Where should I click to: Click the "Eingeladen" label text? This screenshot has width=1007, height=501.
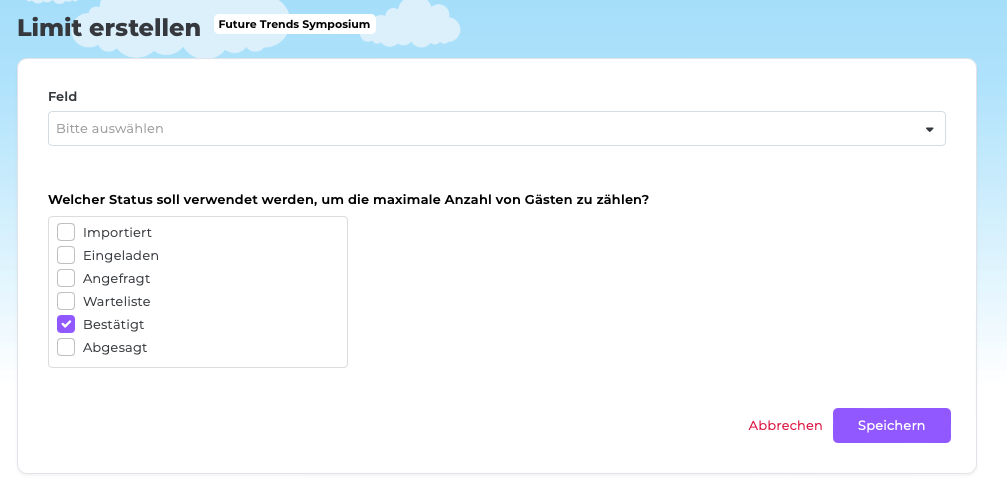[121, 256]
